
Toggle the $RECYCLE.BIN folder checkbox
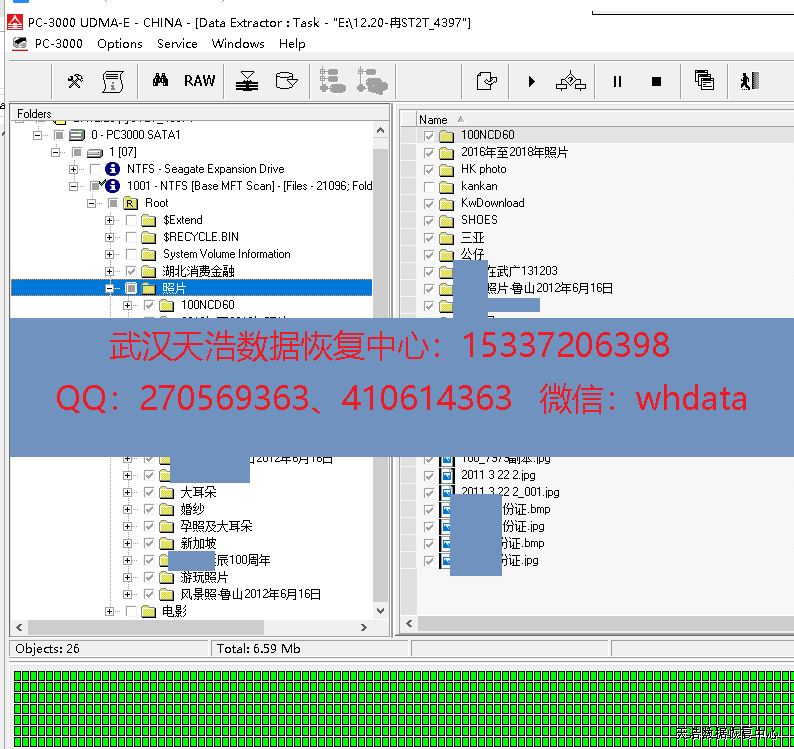click(x=131, y=237)
